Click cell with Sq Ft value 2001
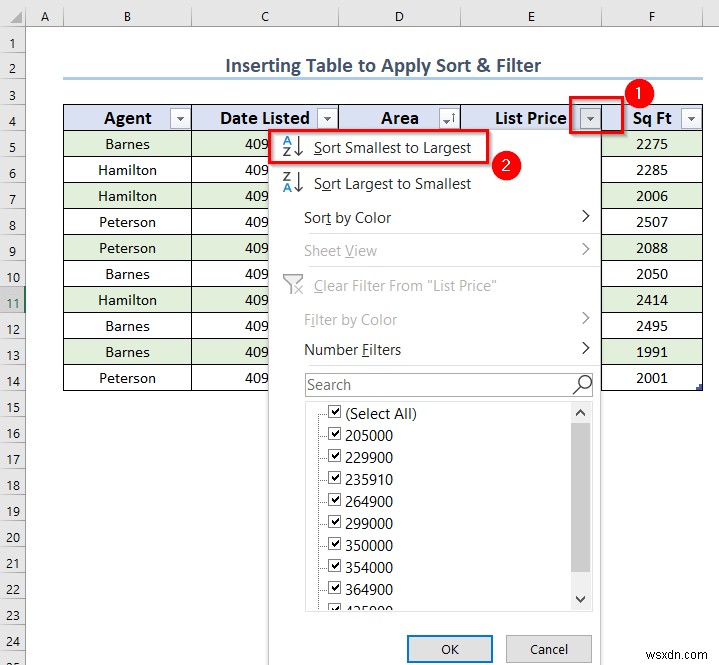The image size is (719, 665). tap(652, 378)
